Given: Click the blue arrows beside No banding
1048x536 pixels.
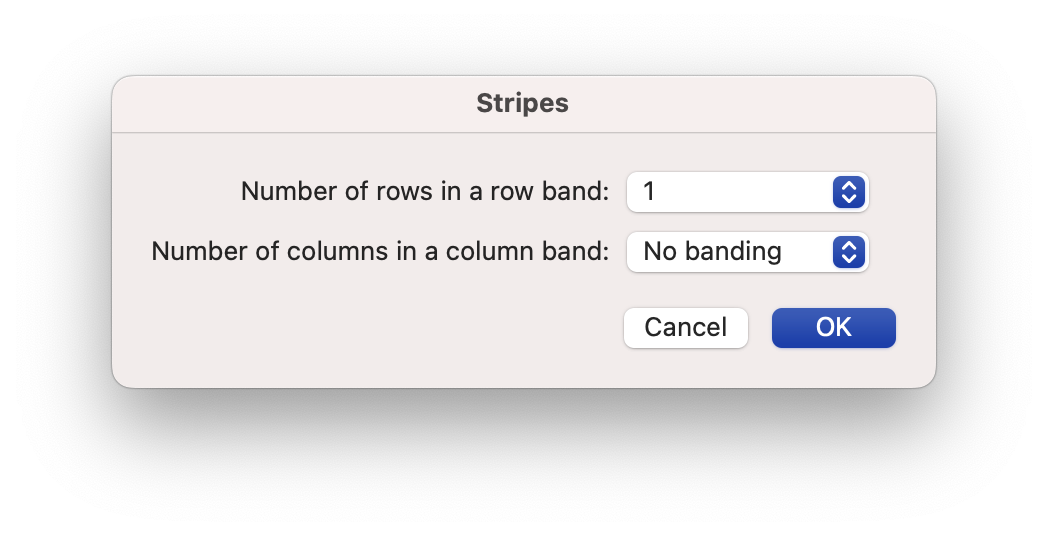Looking at the screenshot, I should [x=849, y=253].
